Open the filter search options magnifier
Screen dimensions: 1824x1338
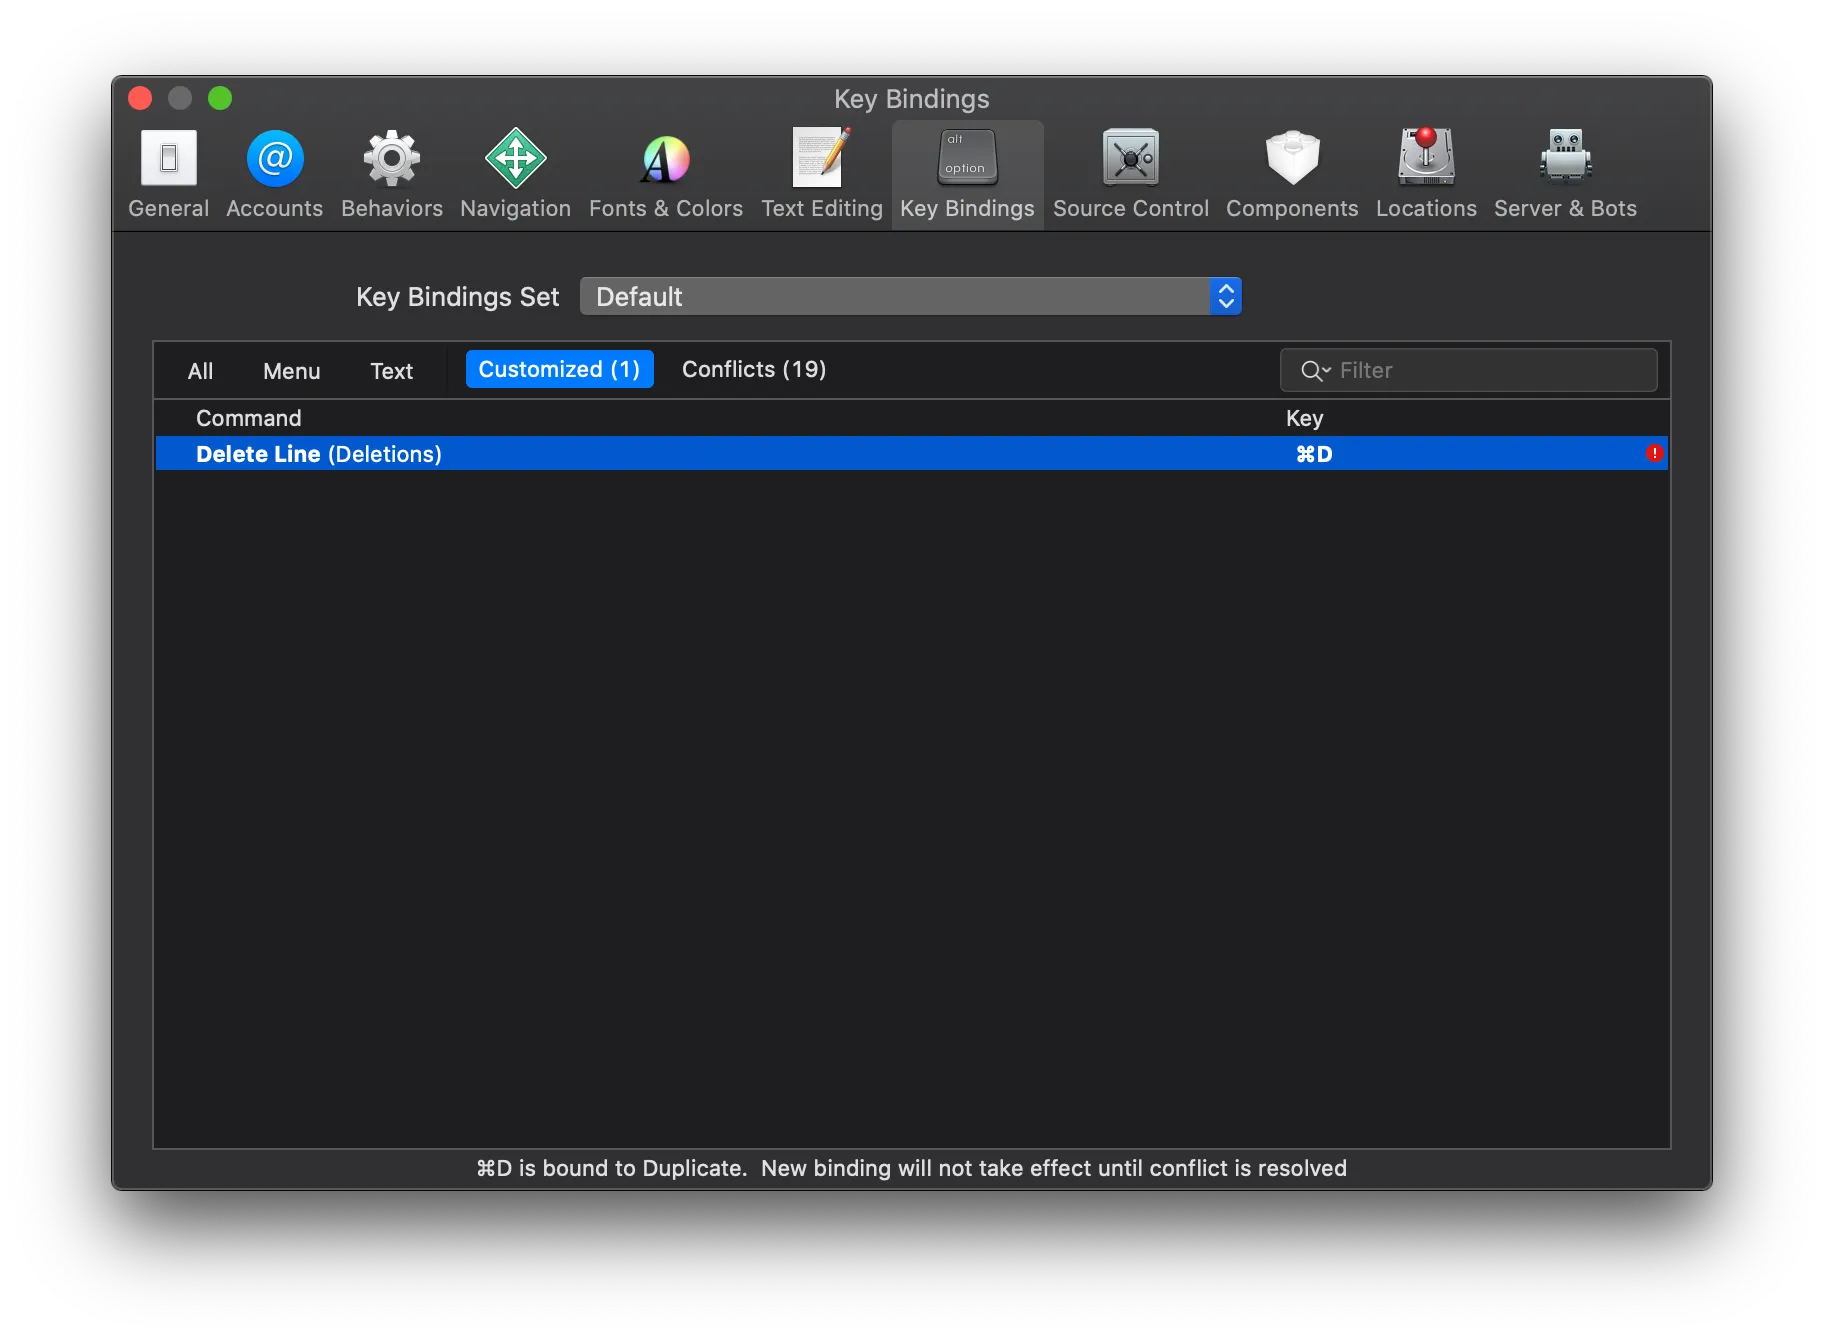(x=1314, y=371)
